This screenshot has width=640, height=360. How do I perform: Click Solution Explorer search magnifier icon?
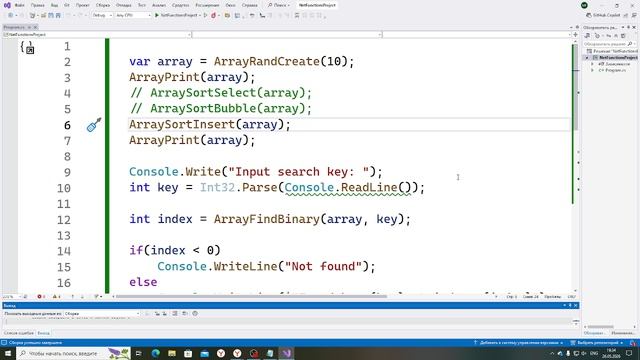coord(630,44)
